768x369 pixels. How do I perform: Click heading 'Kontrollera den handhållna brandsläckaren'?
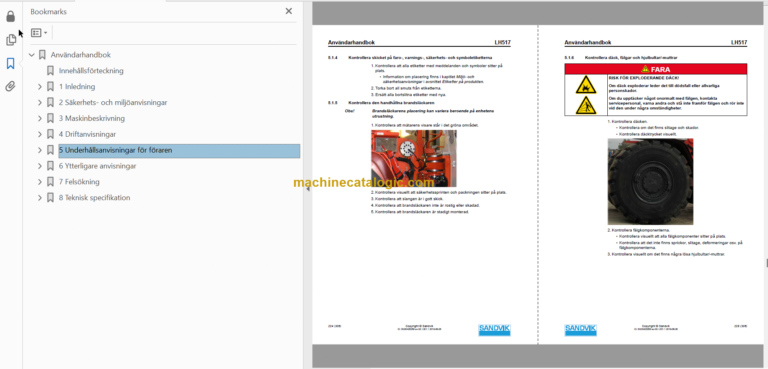(390, 103)
